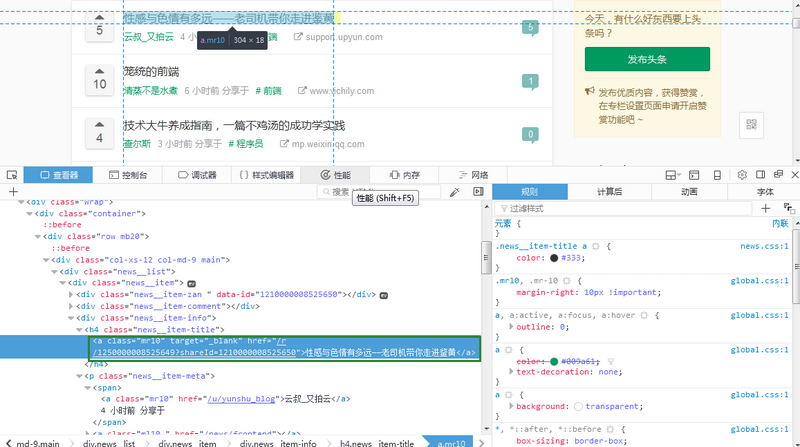Screen dimensions: 800x447
Task: Click the event badge on news__item div
Action: click(191, 283)
